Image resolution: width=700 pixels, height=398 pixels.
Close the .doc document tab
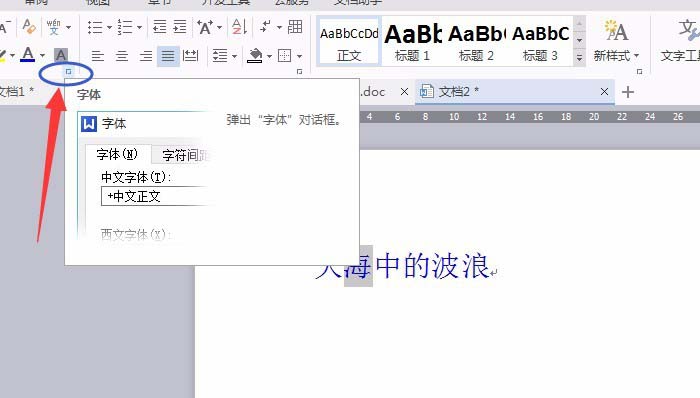(x=404, y=91)
